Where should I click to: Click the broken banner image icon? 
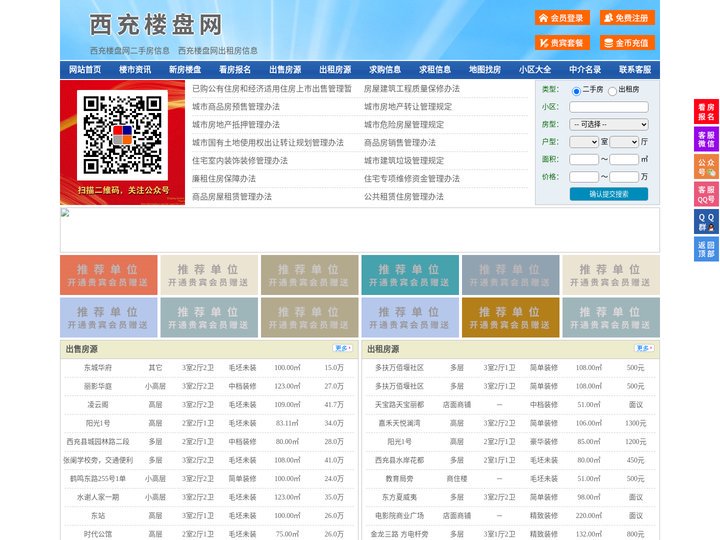[x=65, y=213]
